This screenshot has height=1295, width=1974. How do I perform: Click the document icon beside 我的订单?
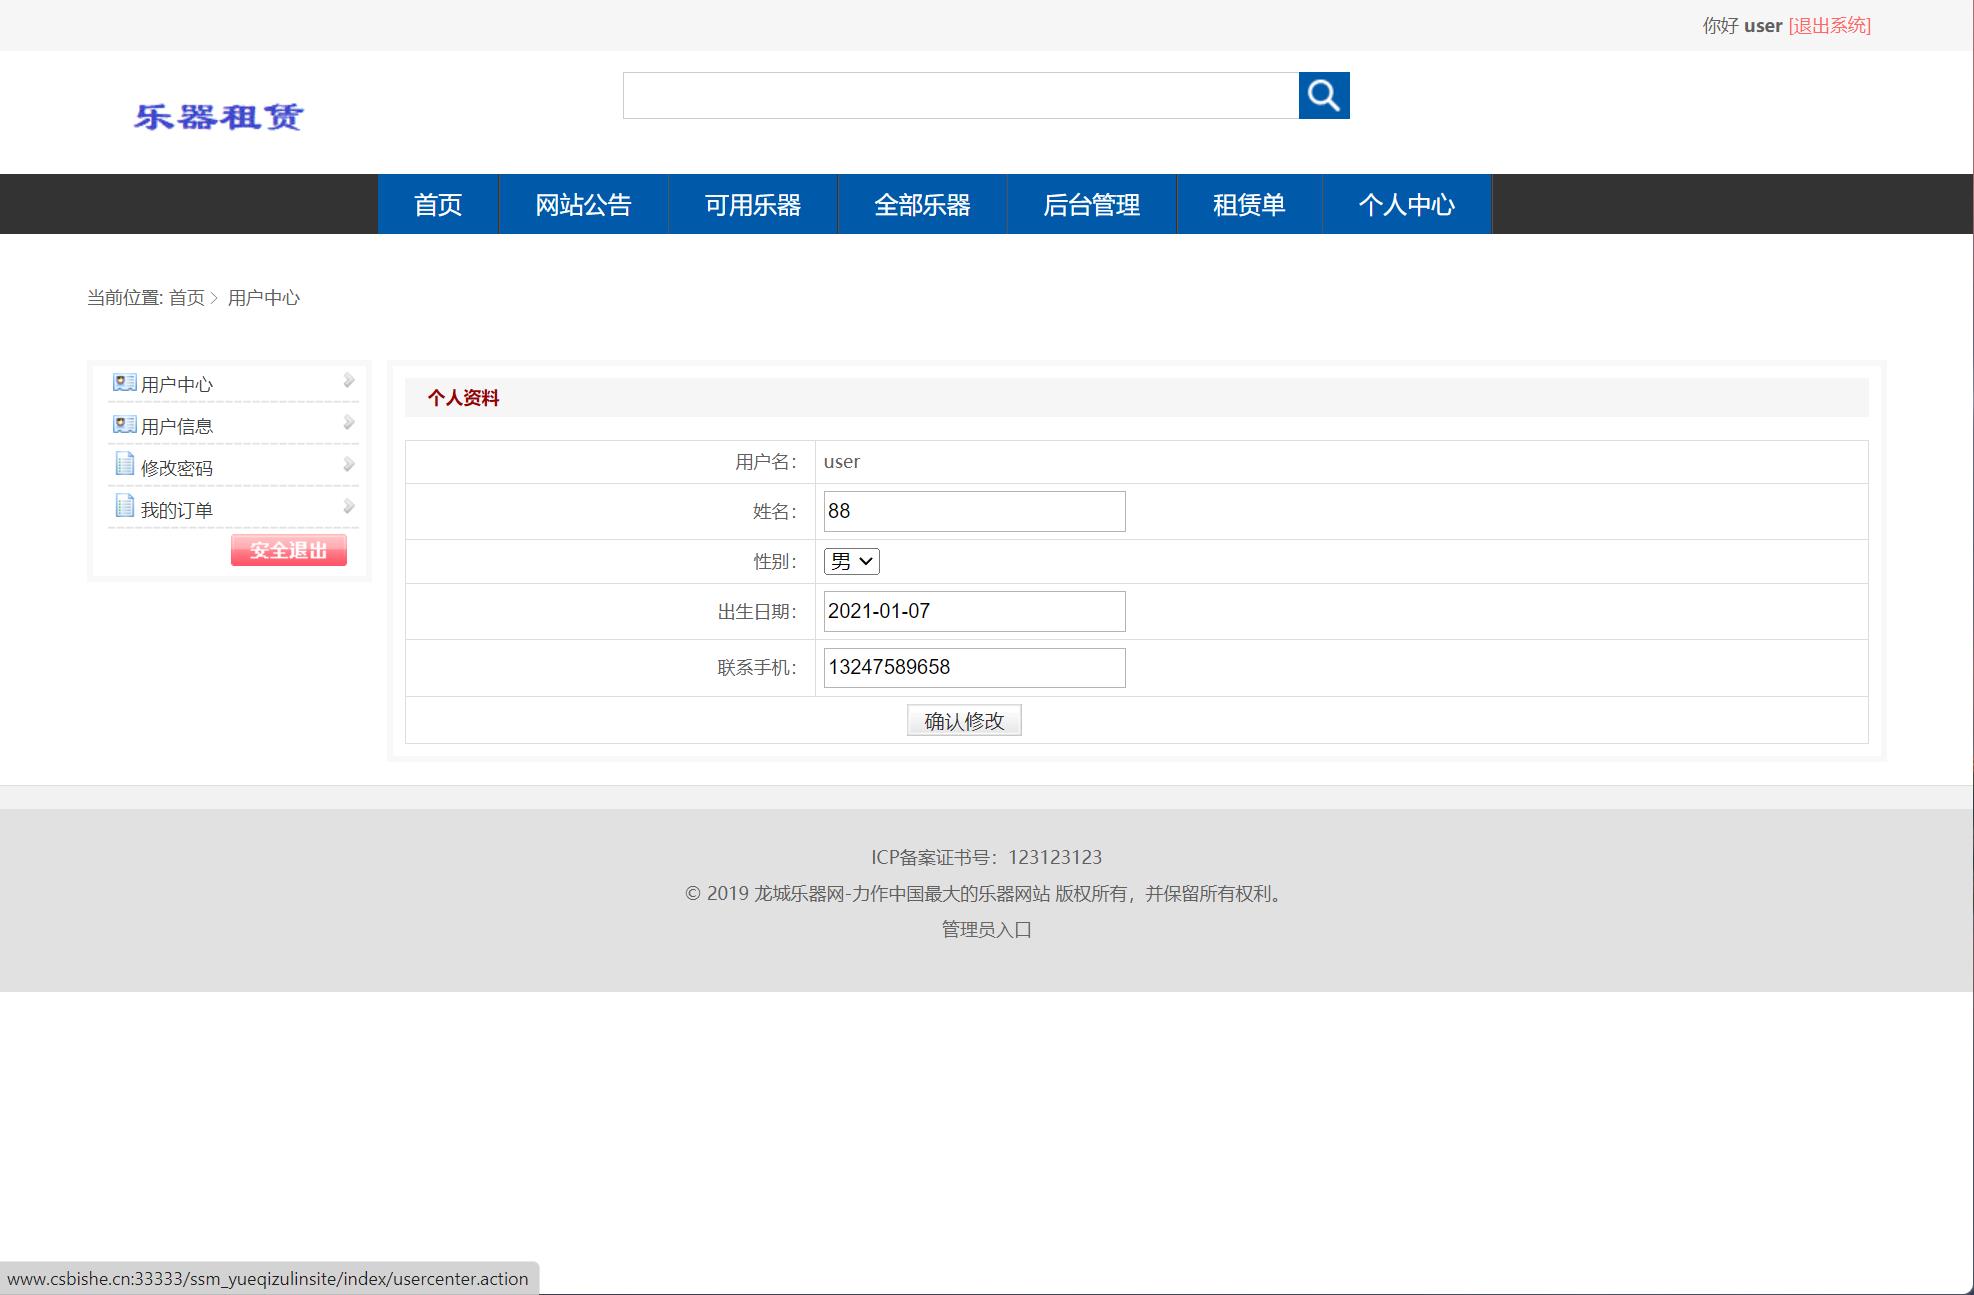(x=123, y=506)
